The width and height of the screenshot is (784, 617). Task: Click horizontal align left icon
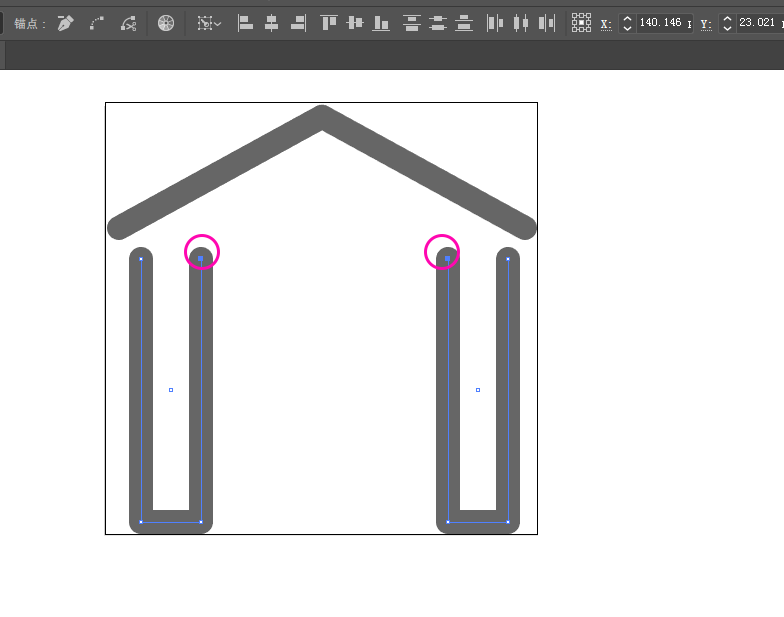[x=245, y=23]
